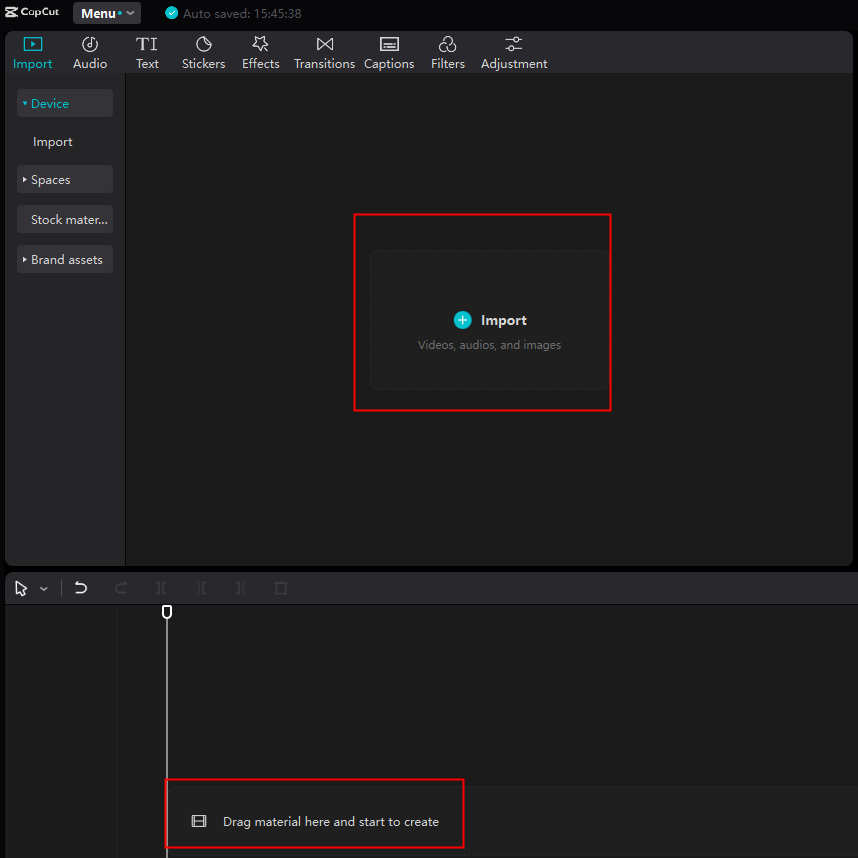The image size is (858, 858).
Task: Open the Captions panel
Action: [389, 51]
